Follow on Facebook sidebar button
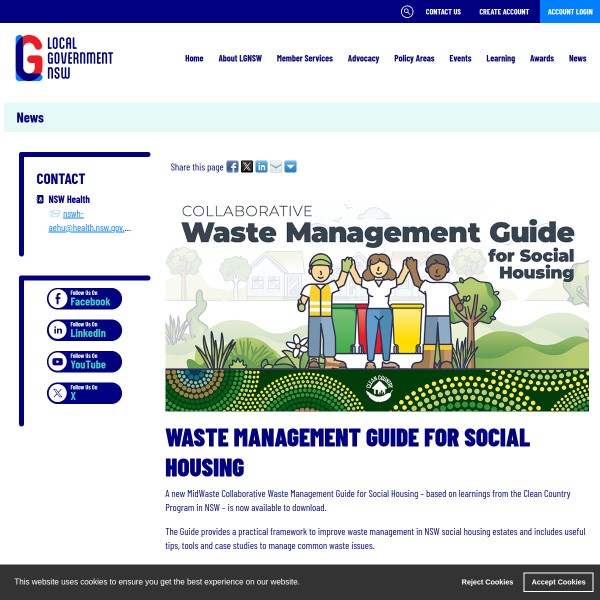This screenshot has height=600, width=600. click(x=84, y=299)
